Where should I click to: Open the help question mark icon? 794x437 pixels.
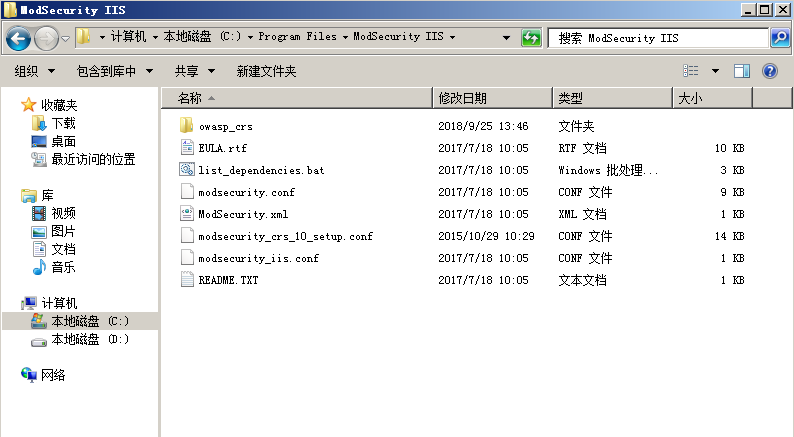pyautogui.click(x=770, y=71)
